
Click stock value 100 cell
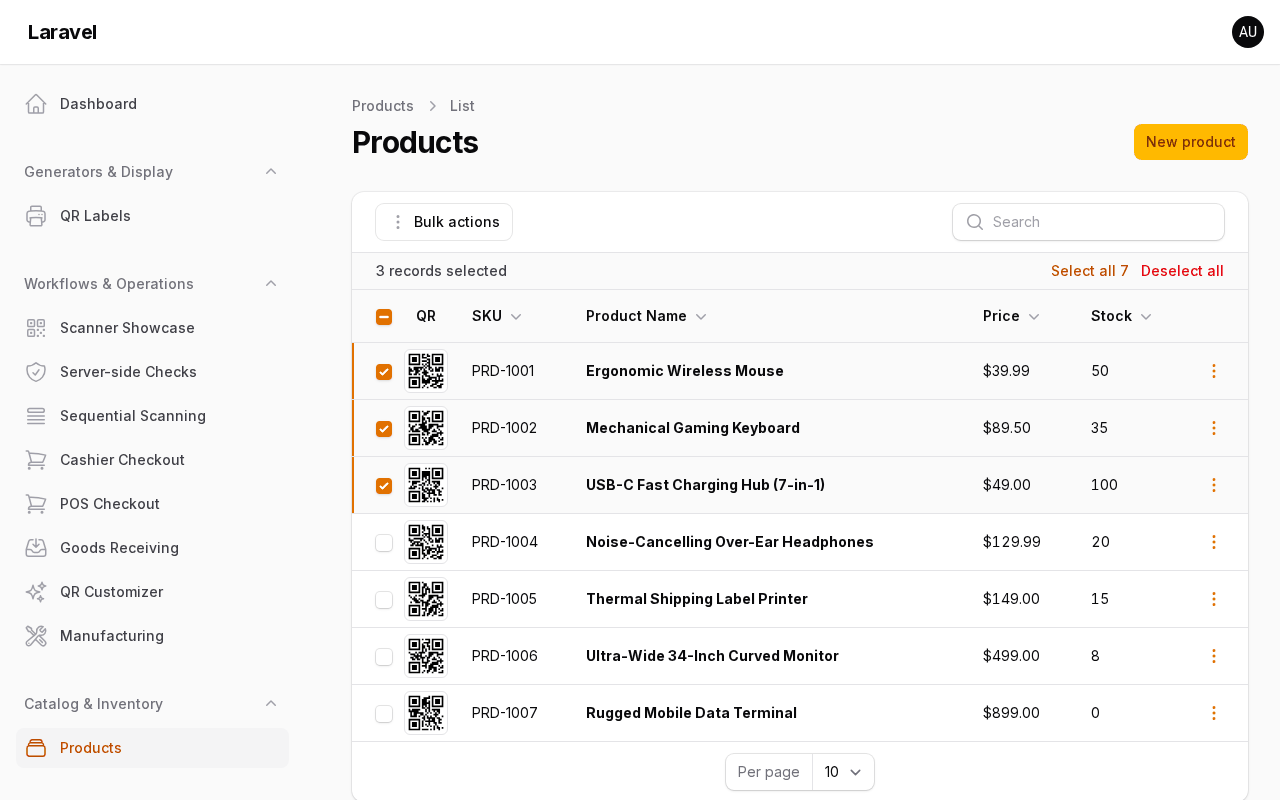click(x=1104, y=485)
